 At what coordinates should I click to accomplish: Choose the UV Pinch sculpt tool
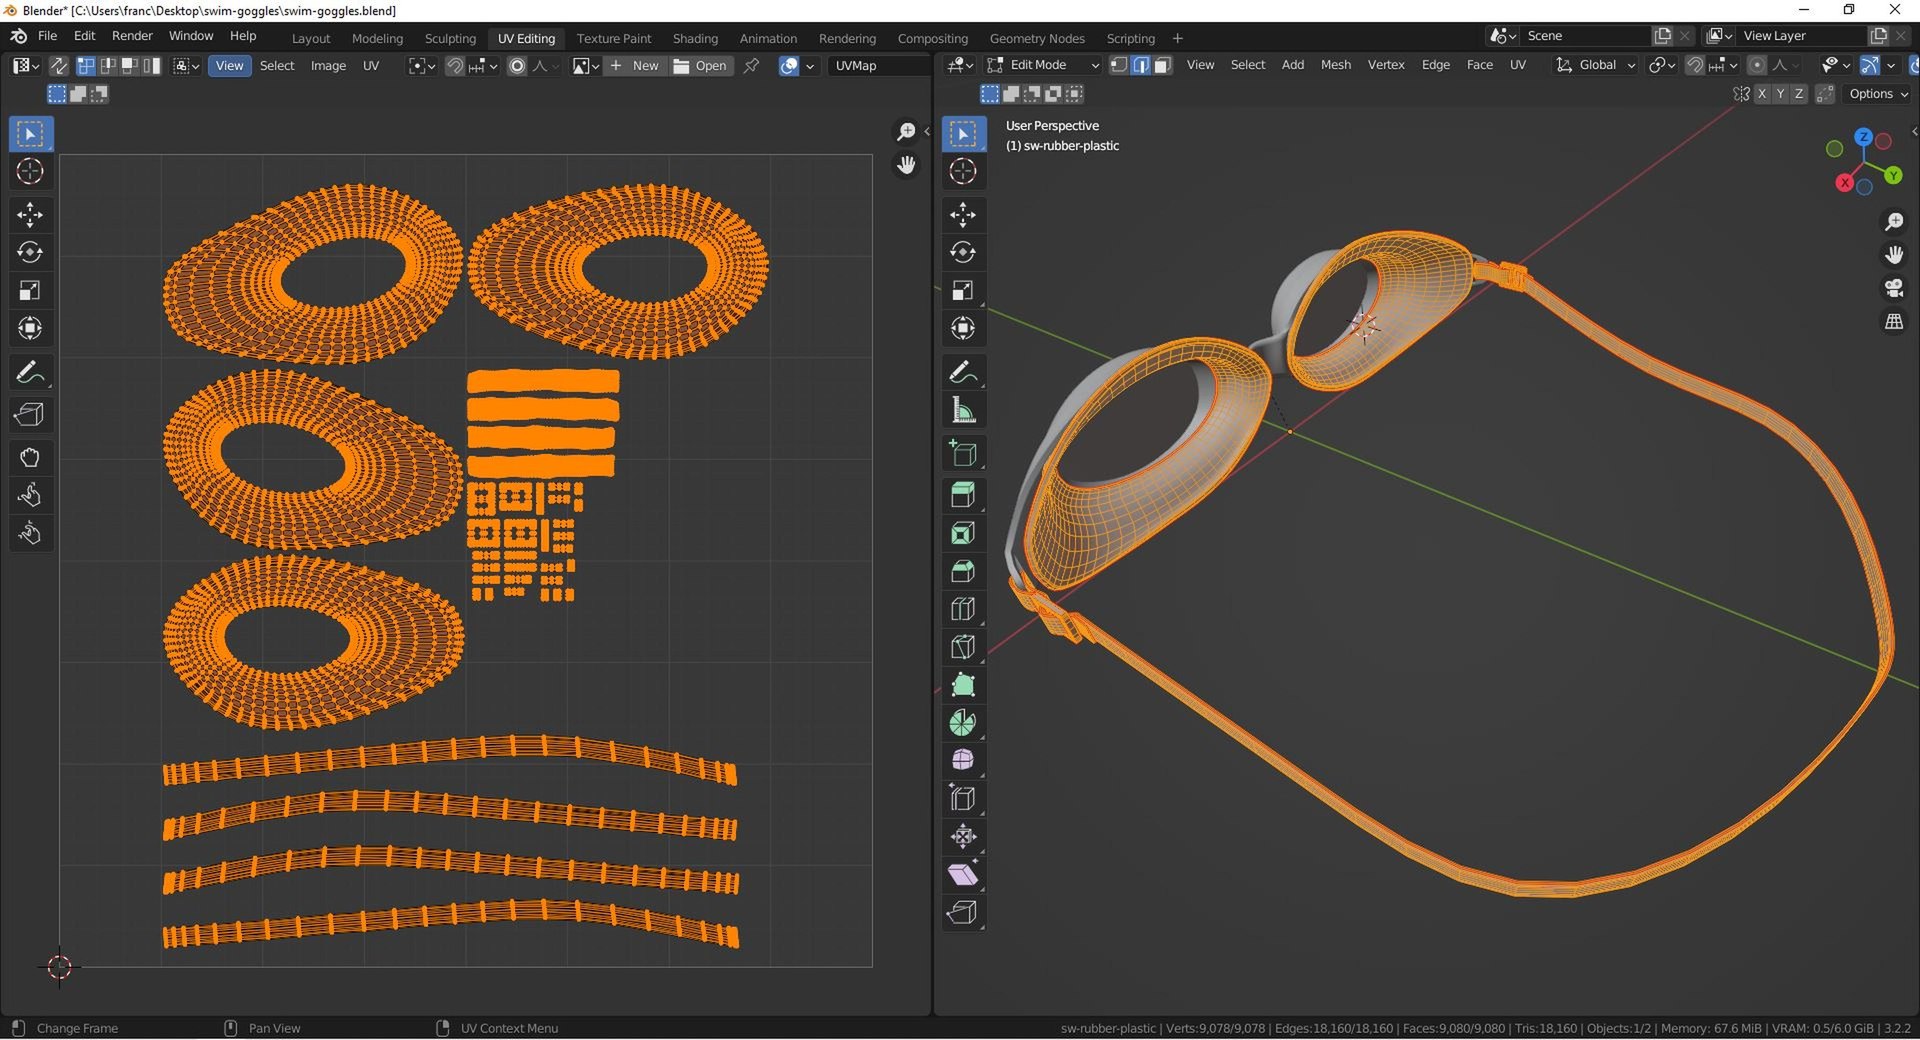coord(30,533)
